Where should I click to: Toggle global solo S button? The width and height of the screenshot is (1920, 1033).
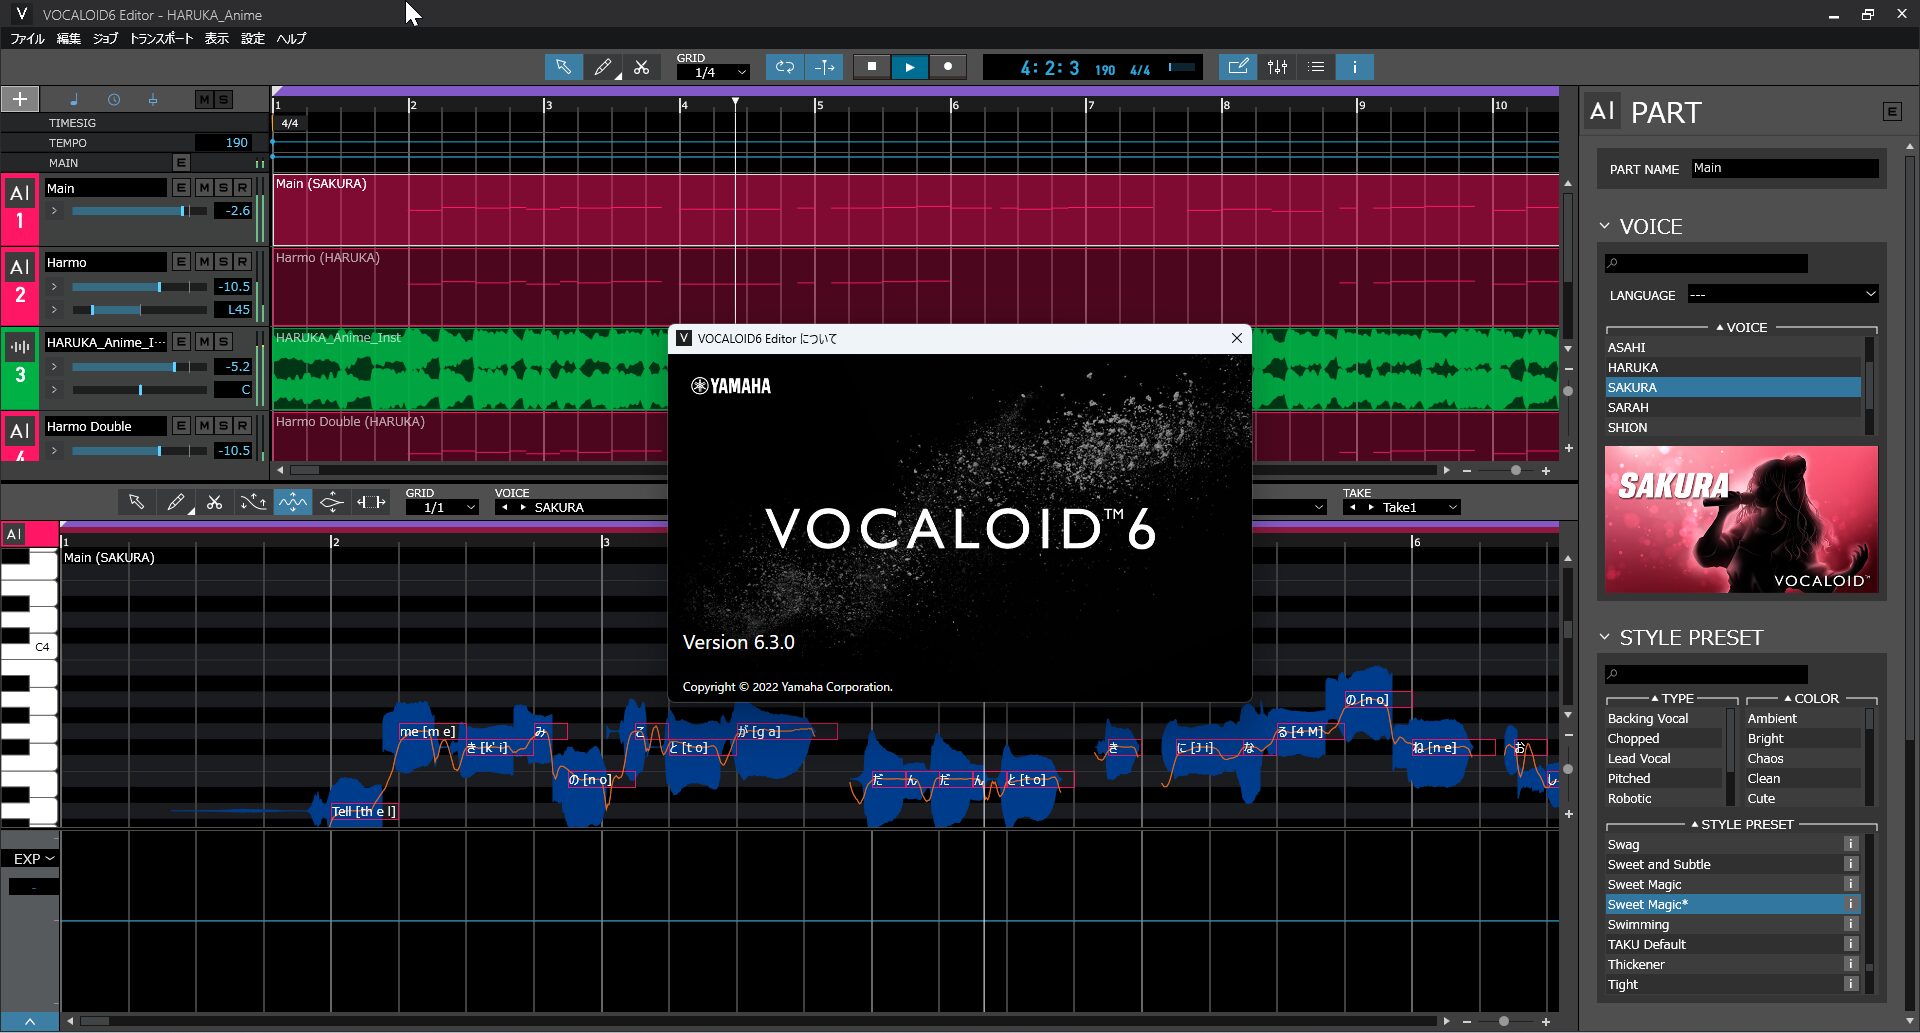click(223, 99)
